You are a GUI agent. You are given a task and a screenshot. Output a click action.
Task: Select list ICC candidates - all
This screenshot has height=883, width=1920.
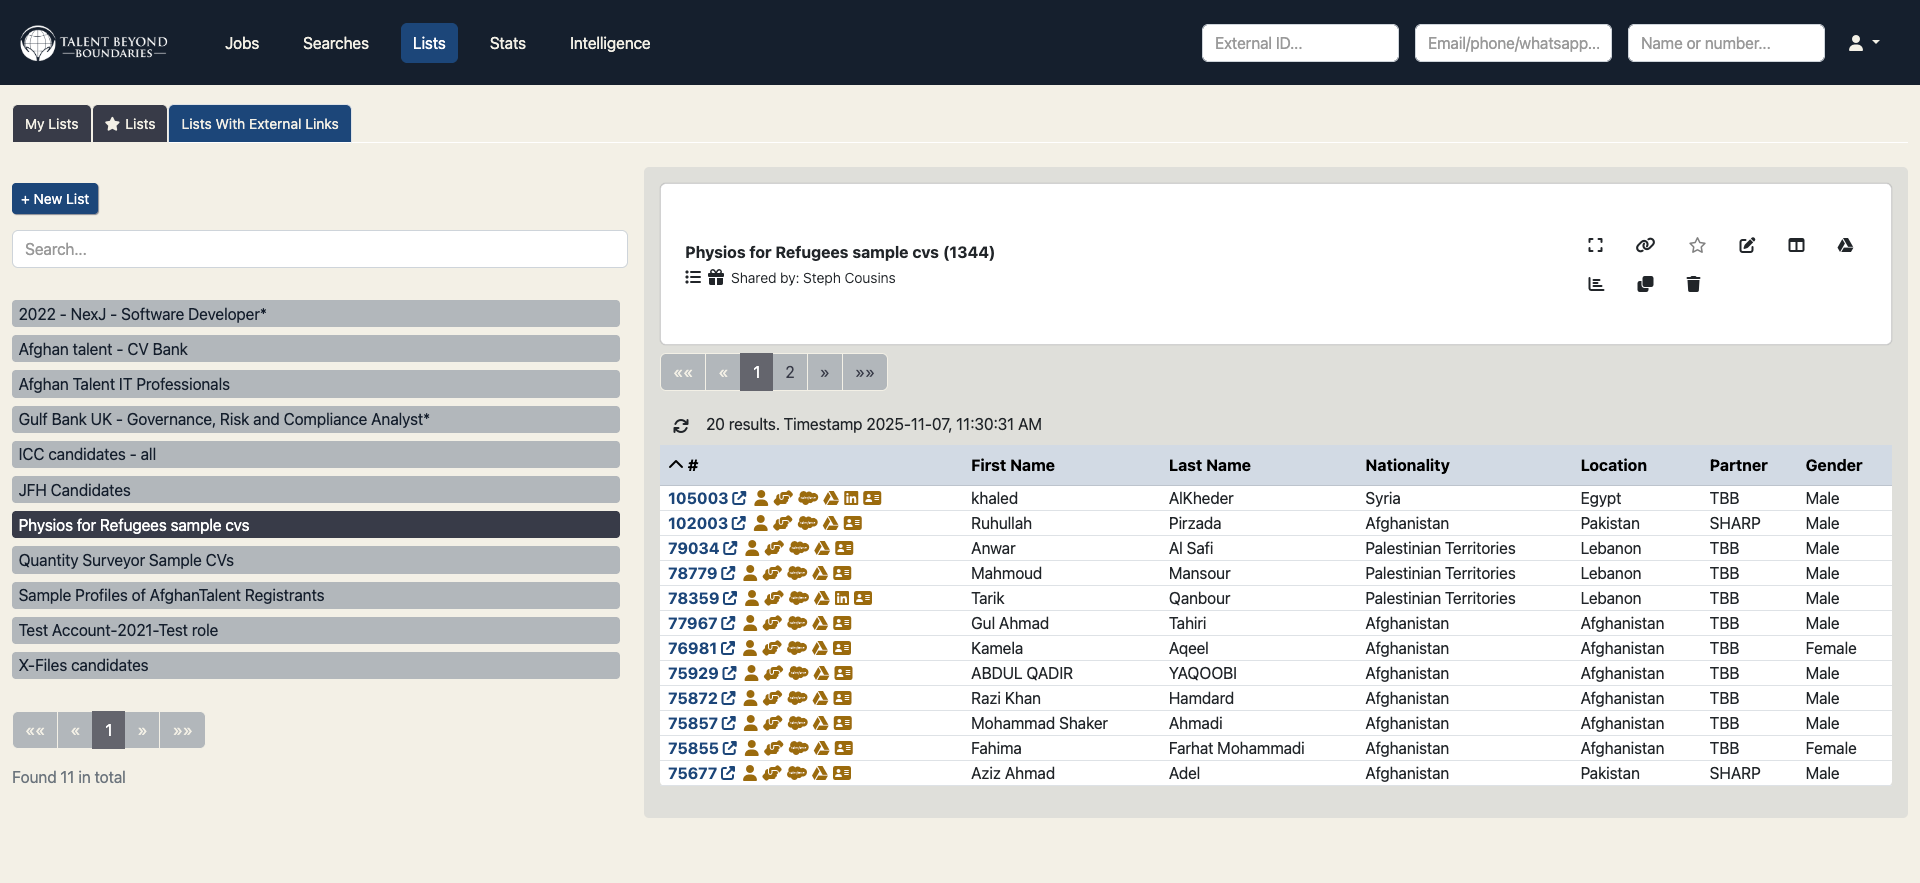(316, 454)
